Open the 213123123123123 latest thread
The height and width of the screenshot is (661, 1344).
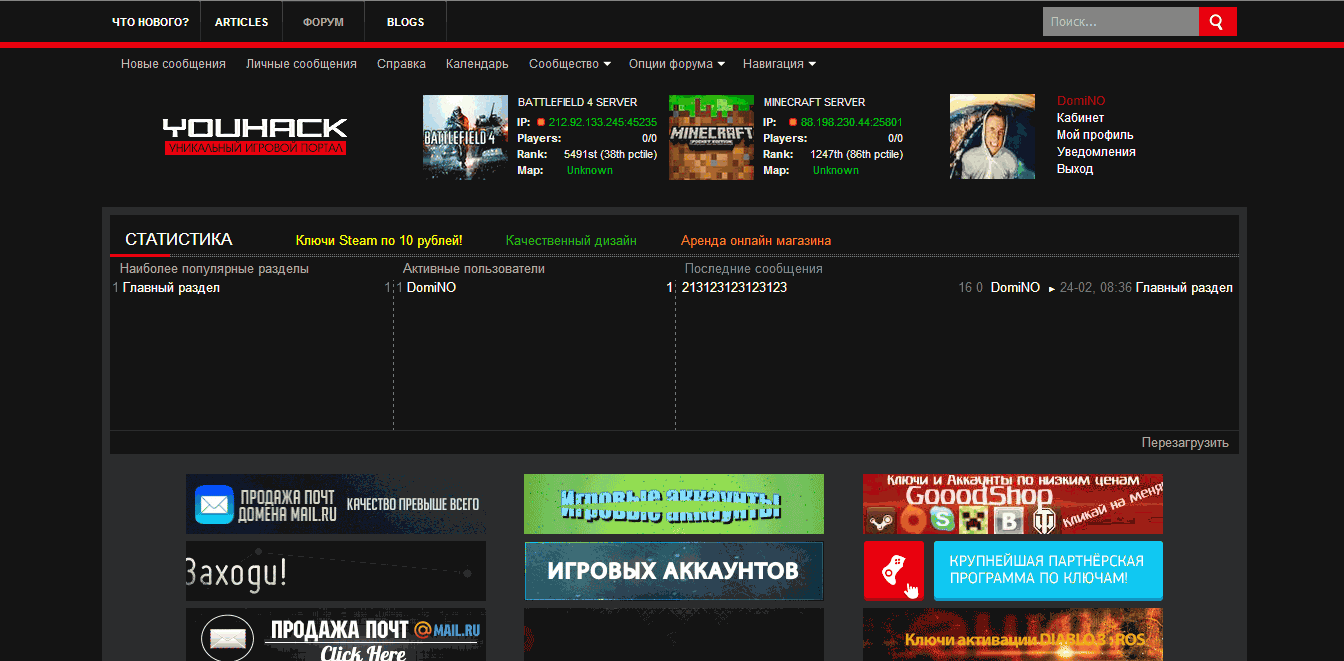[x=734, y=288]
